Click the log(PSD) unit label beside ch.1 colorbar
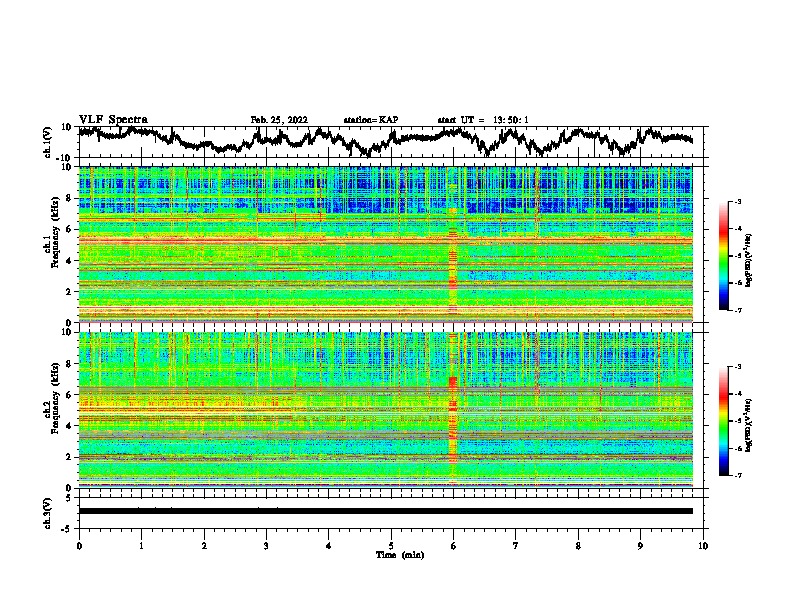This screenshot has height=612, width=792. pyautogui.click(x=748, y=260)
